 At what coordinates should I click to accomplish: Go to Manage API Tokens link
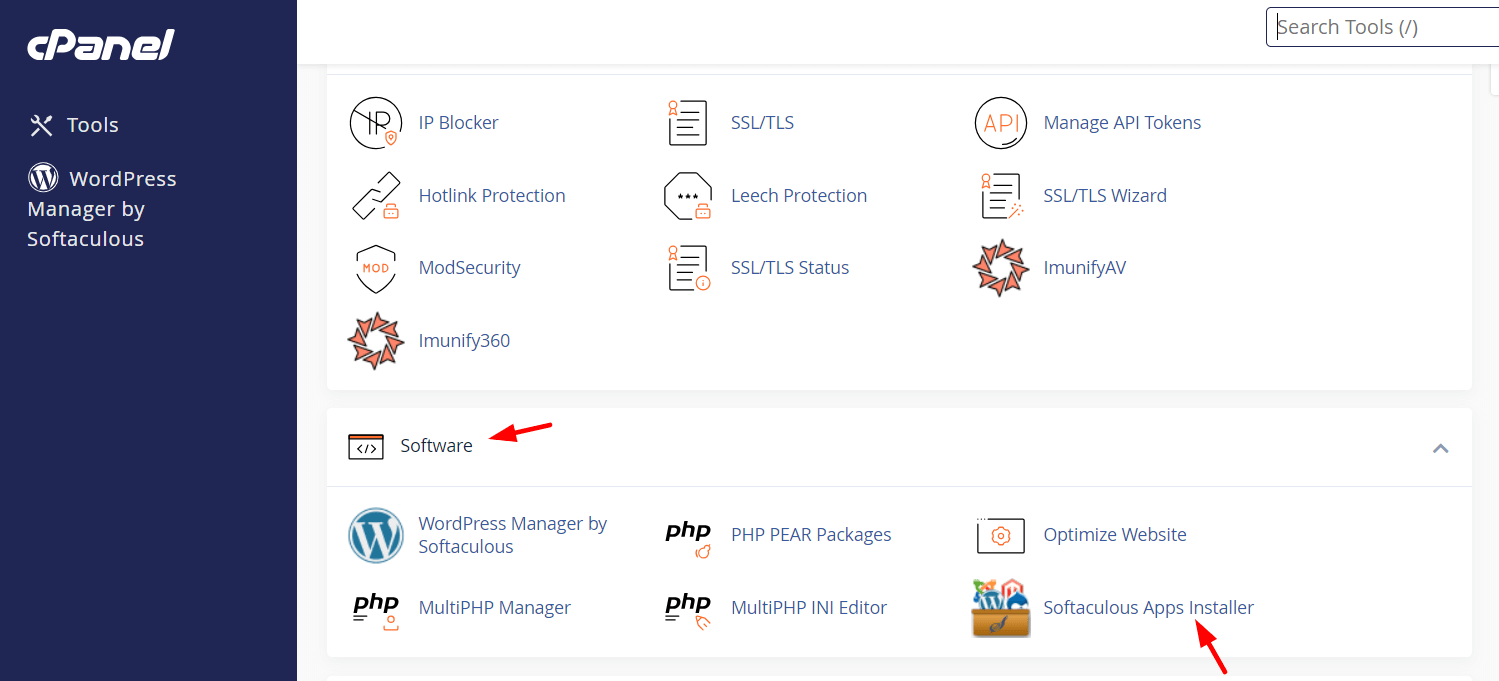[1122, 123]
